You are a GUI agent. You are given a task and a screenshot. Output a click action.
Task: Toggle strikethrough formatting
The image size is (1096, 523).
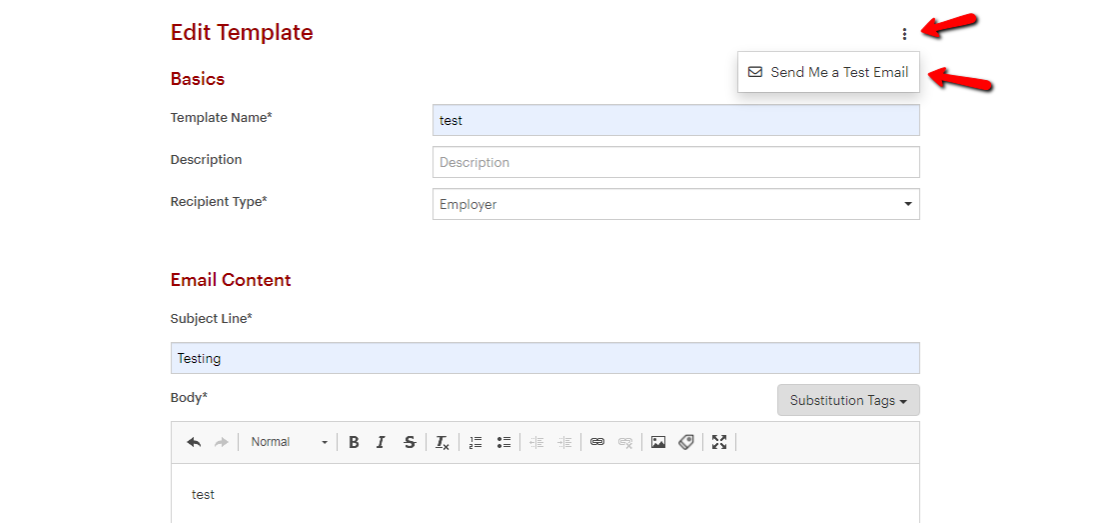coord(409,442)
